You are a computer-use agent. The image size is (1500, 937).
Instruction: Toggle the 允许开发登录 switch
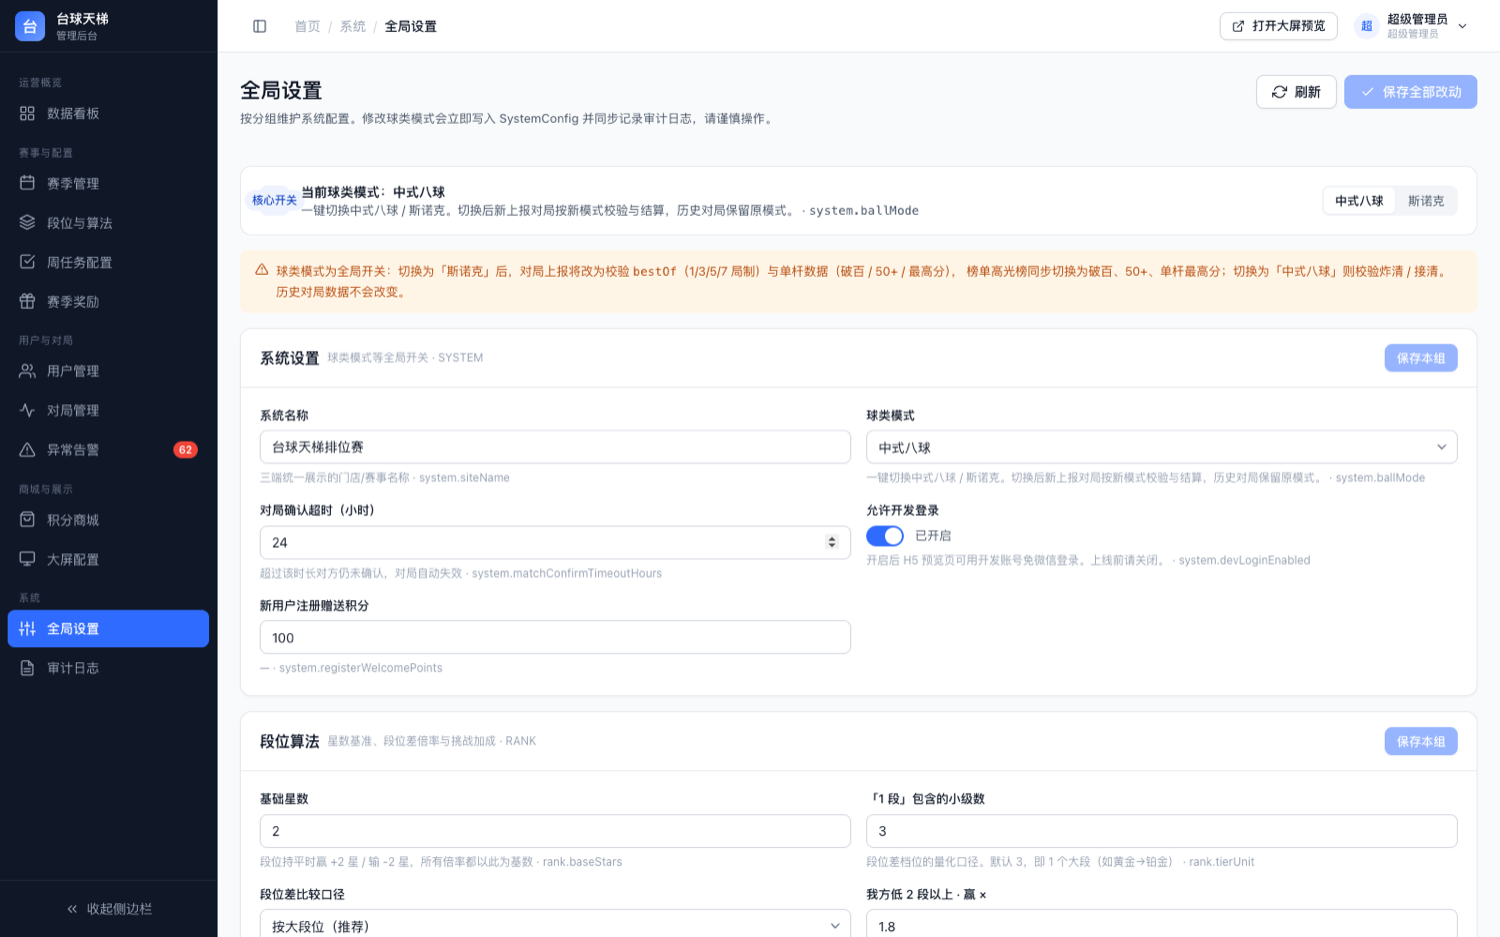(885, 536)
